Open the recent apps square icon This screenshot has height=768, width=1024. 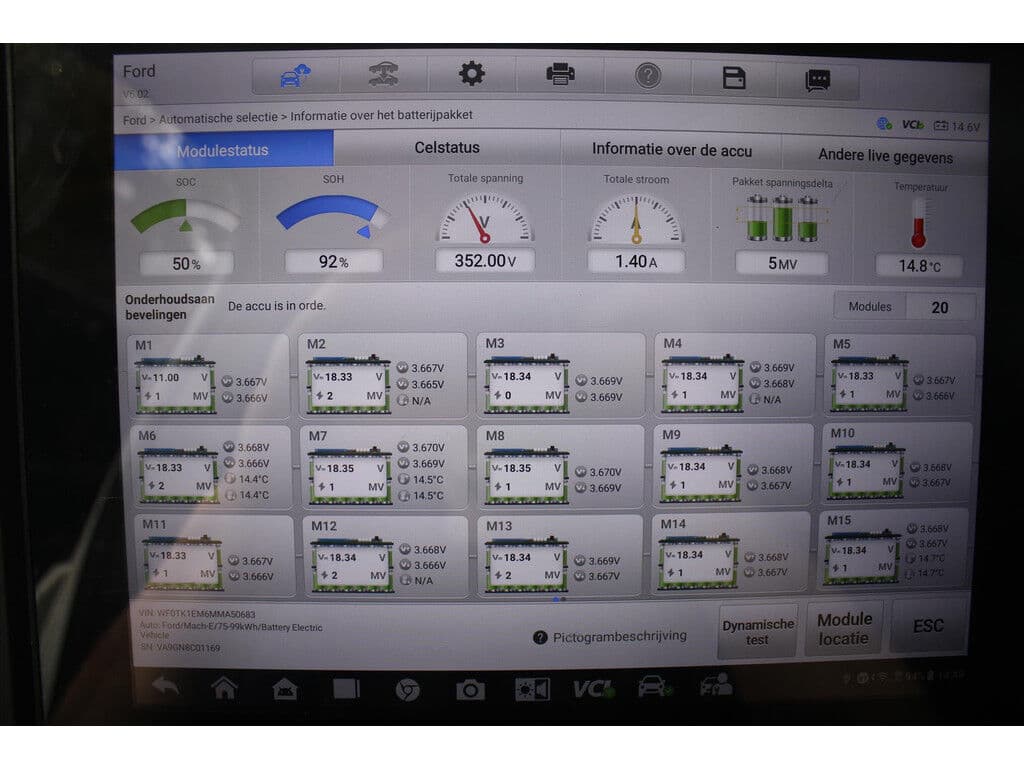346,688
